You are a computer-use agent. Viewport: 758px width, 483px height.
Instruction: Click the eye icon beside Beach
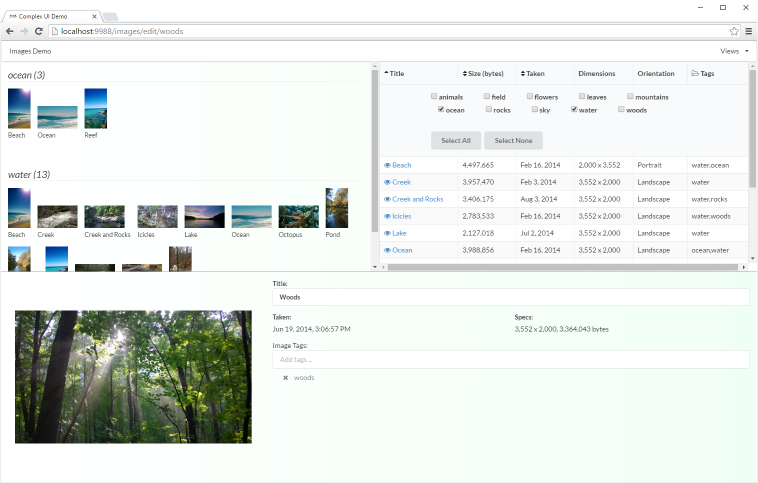tap(387, 165)
